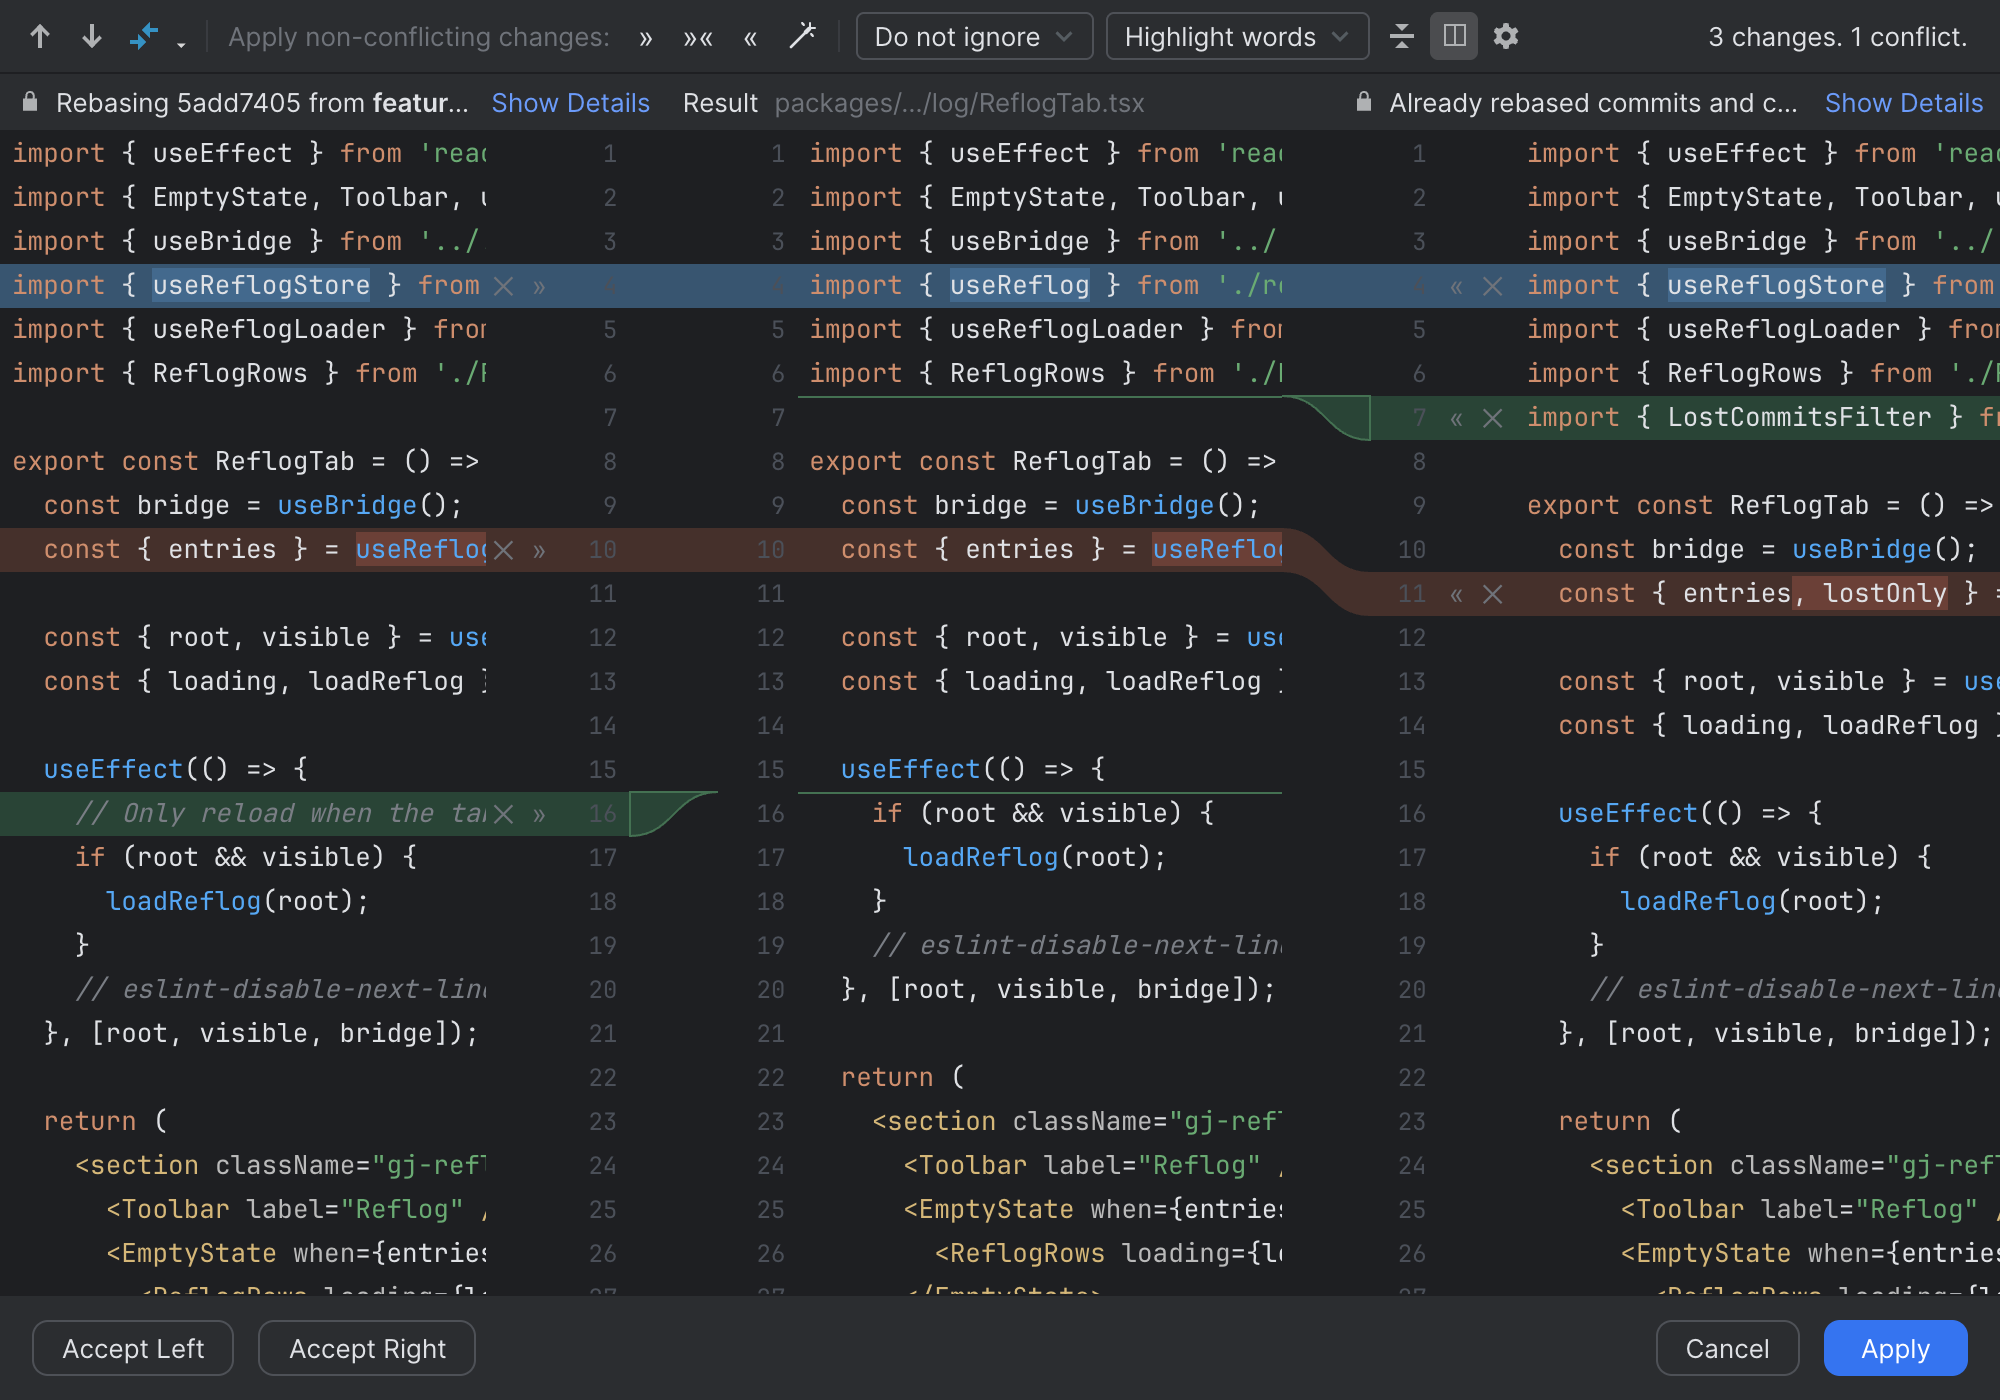Click the Accept Left button
Viewport: 2000px width, 1400px height.
pos(133,1348)
